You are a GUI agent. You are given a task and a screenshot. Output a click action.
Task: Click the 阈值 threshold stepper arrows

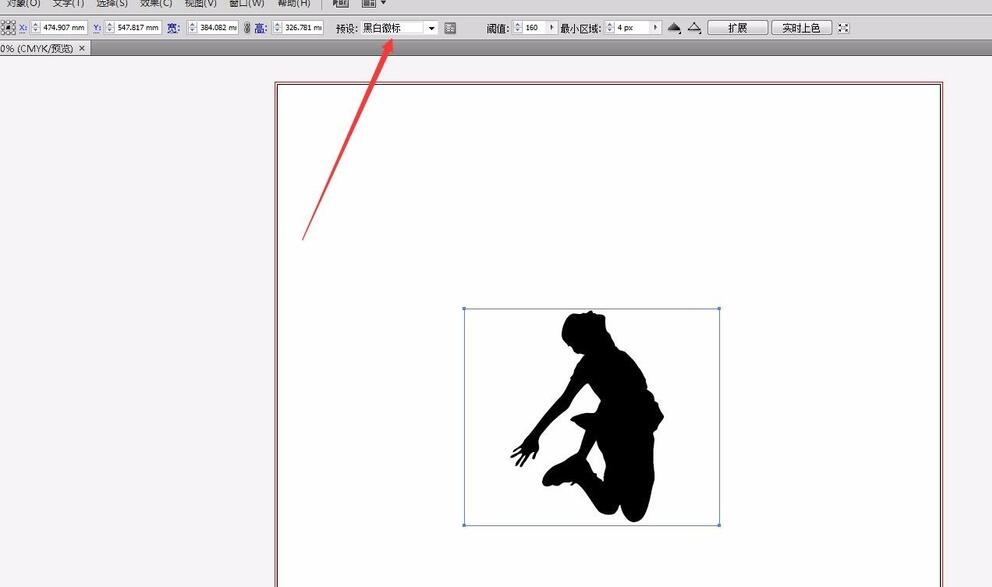click(x=518, y=28)
